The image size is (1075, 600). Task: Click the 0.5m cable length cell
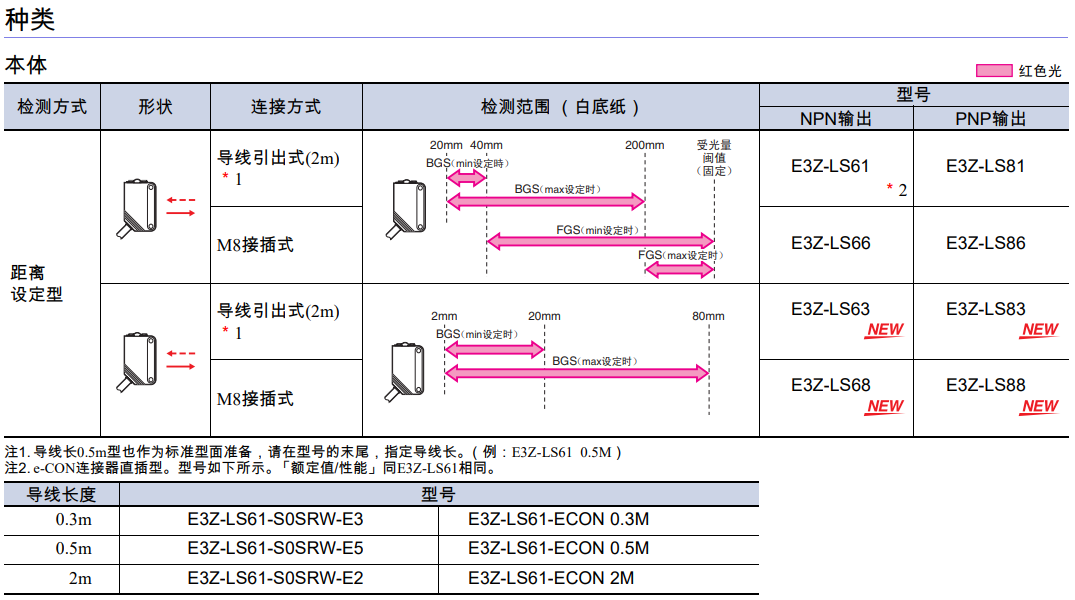tap(73, 549)
